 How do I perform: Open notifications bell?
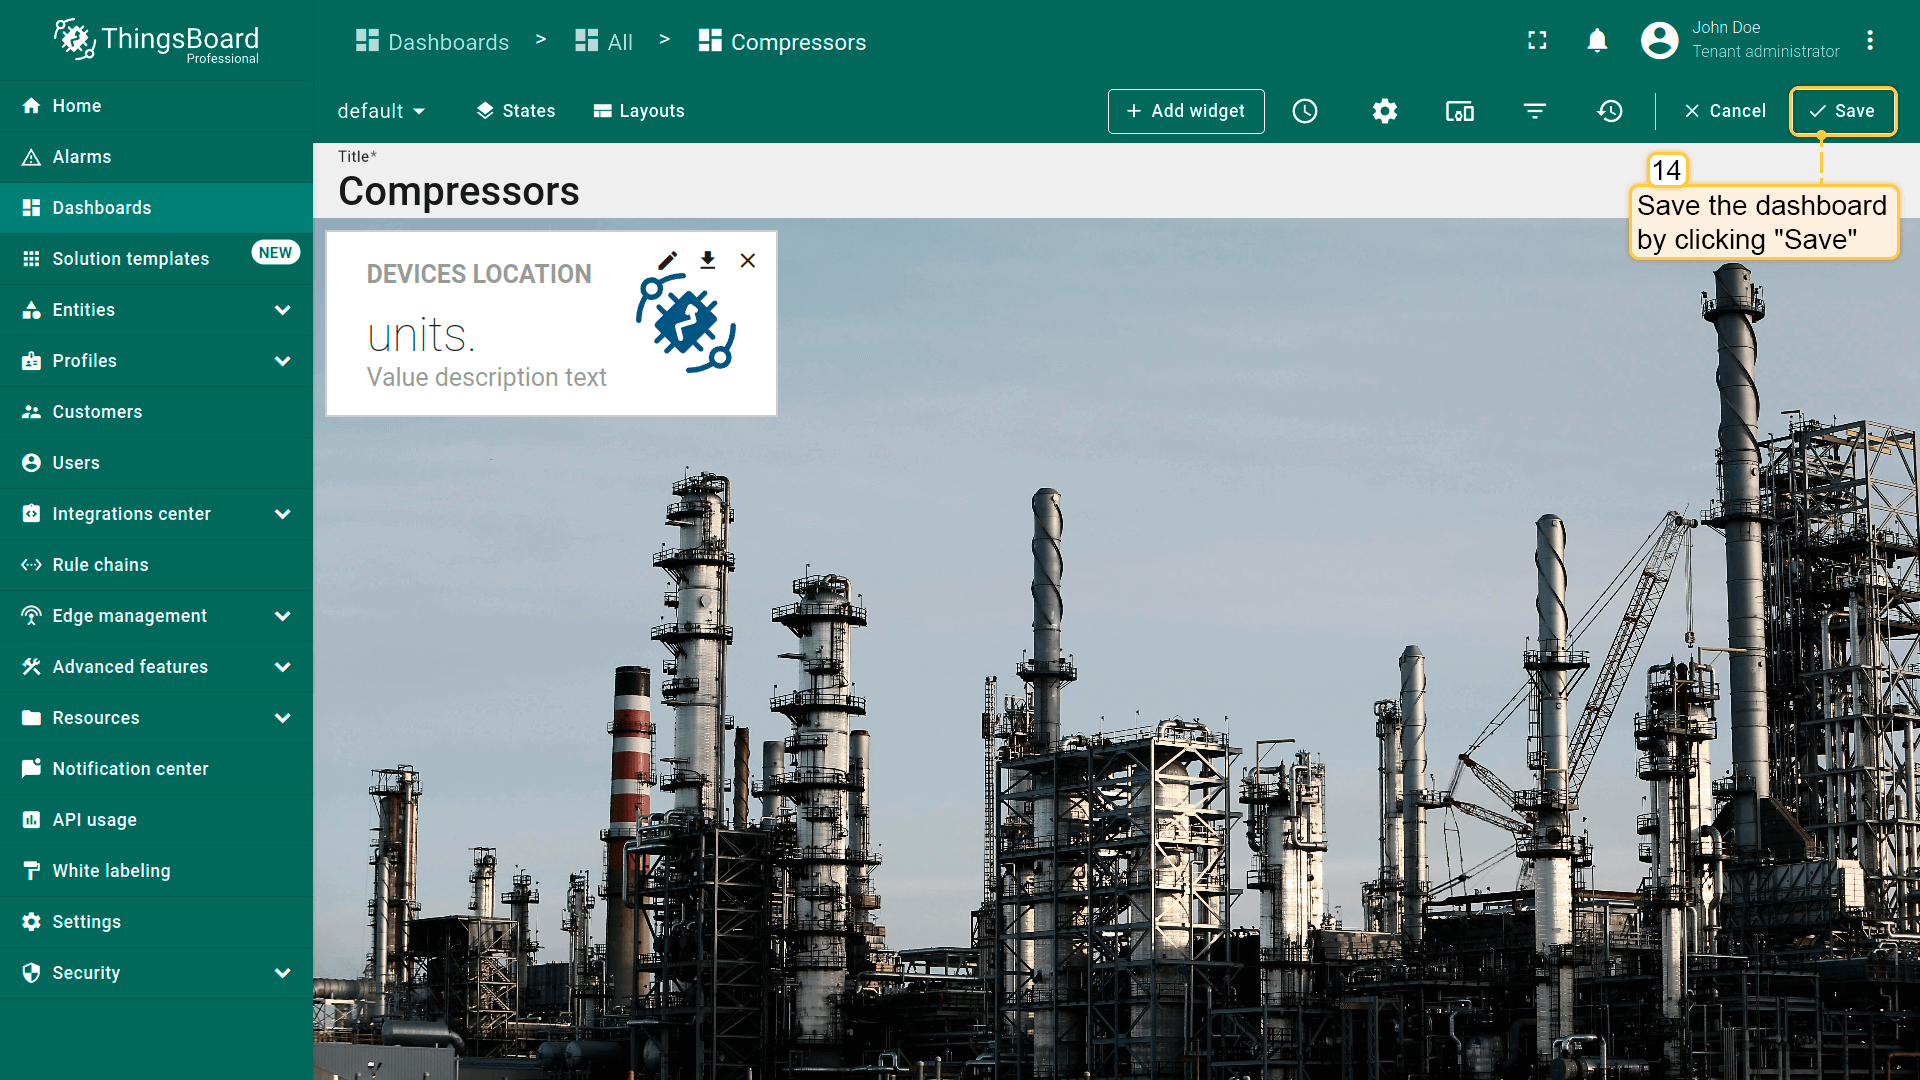[1597, 41]
